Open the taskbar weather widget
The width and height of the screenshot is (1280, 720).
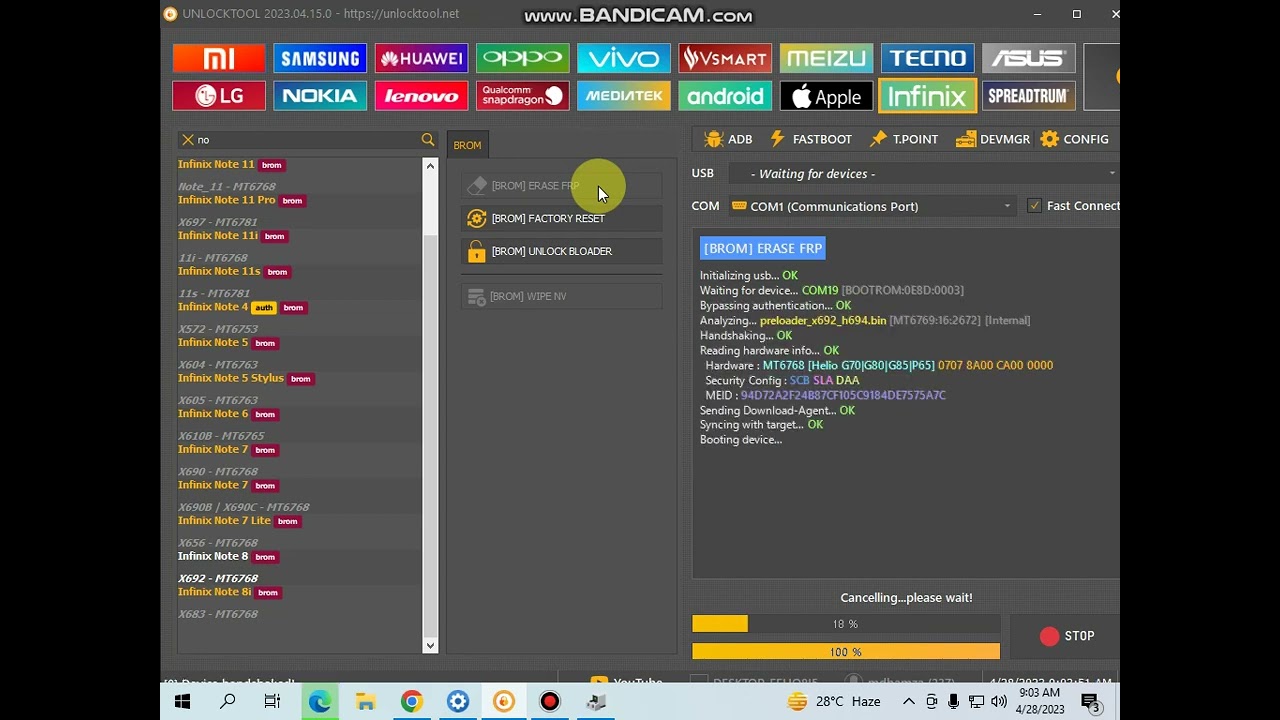tap(834, 702)
